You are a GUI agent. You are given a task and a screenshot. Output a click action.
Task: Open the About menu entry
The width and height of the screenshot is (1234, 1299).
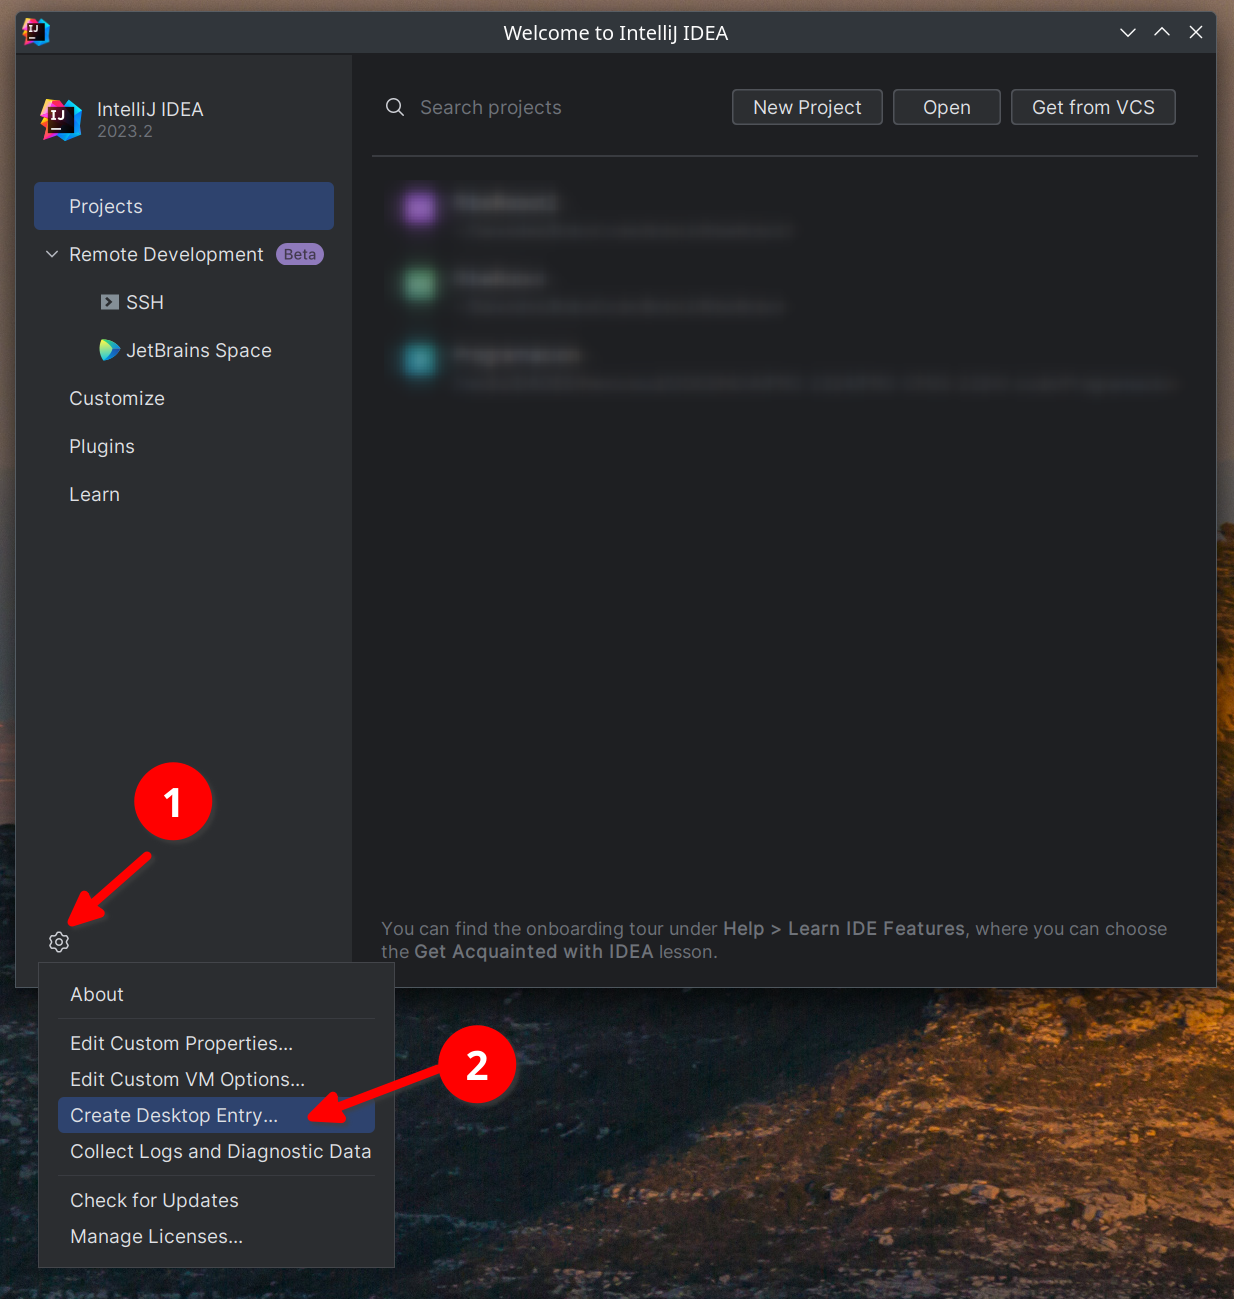pyautogui.click(x=96, y=994)
